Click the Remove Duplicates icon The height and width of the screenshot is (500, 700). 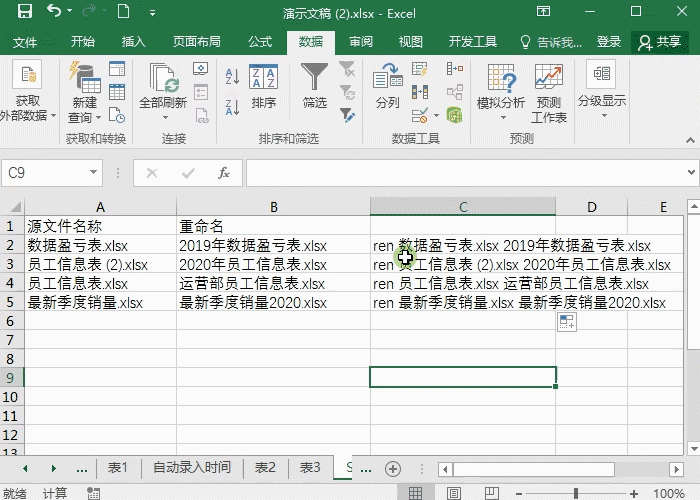coord(420,92)
